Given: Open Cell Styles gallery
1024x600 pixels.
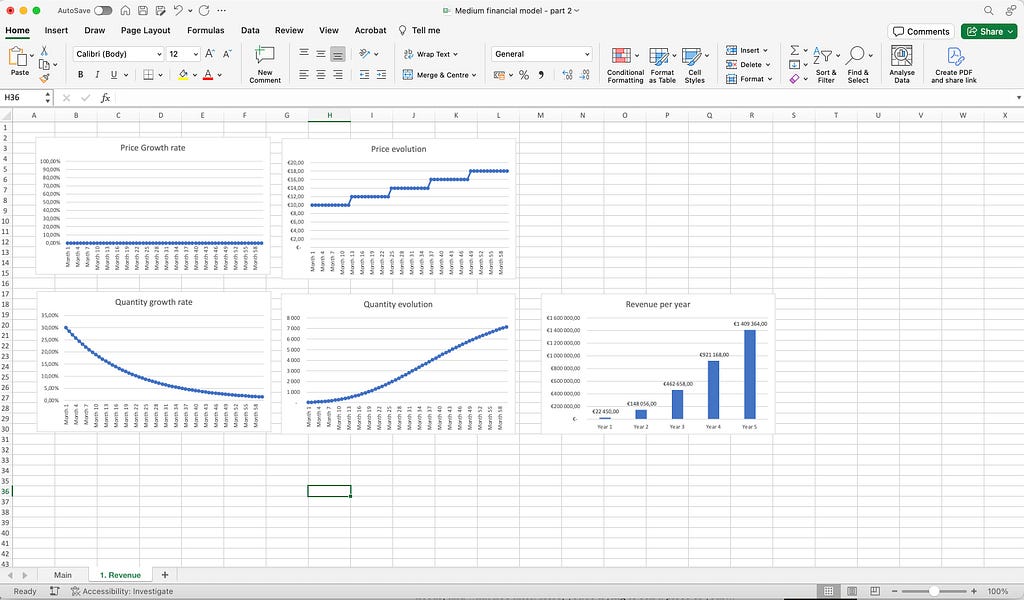Looking at the screenshot, I should coord(695,65).
